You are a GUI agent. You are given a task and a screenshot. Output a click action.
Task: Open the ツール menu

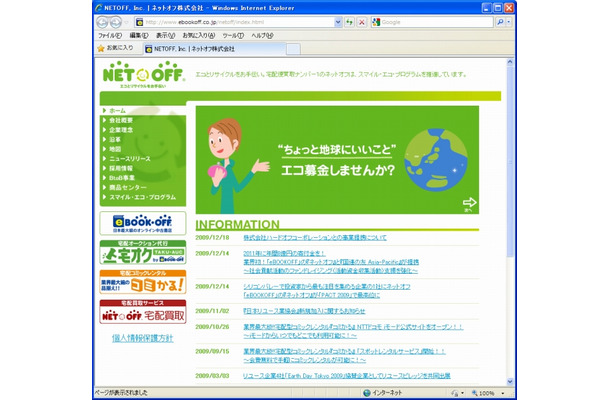coord(233,35)
